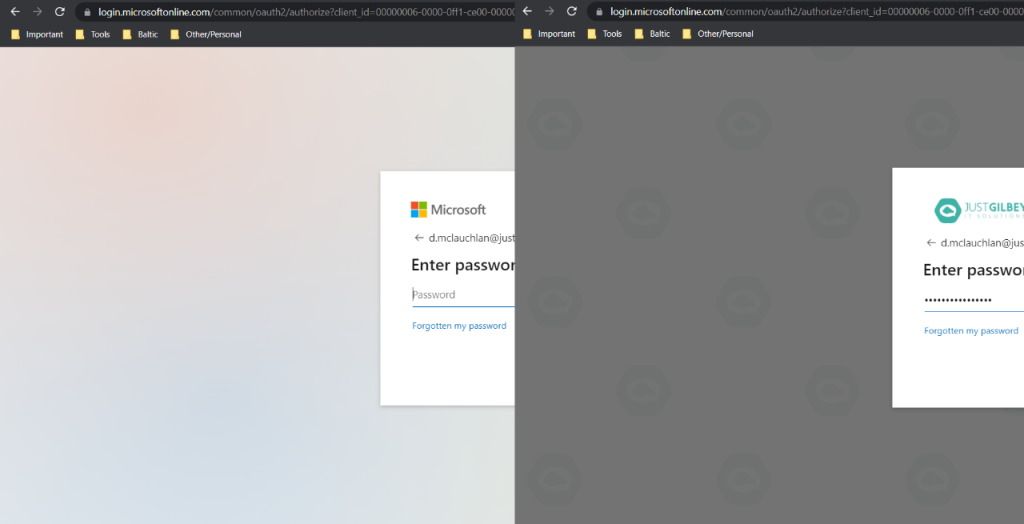
Task: Click the padlock icon in the right browser address bar
Action: coord(599,11)
